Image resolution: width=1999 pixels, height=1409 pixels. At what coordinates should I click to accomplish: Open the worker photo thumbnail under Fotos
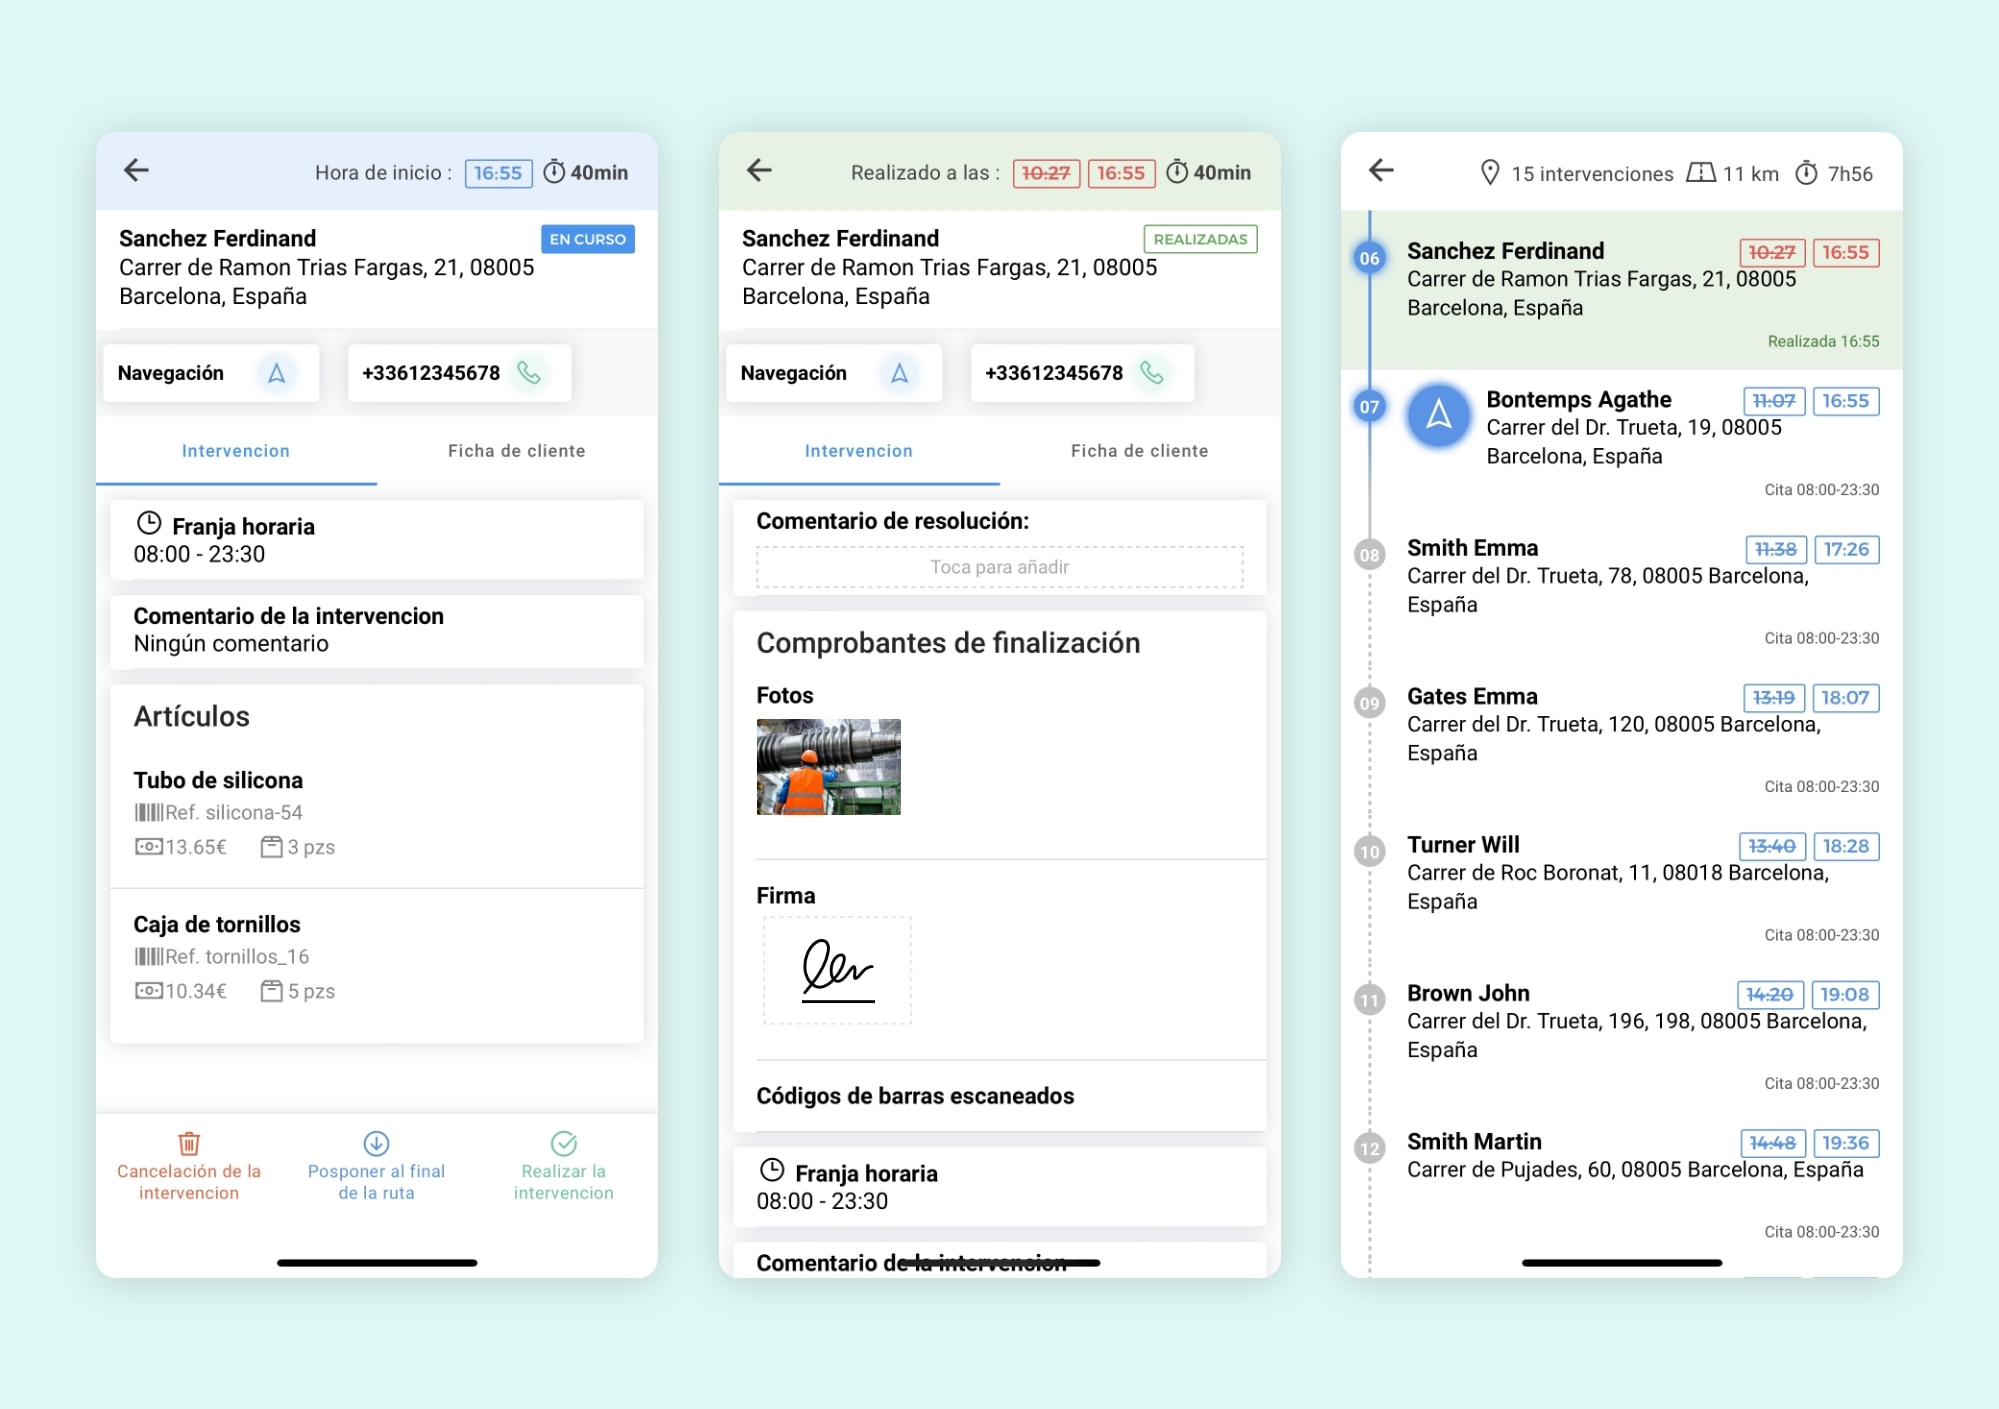pyautogui.click(x=828, y=767)
